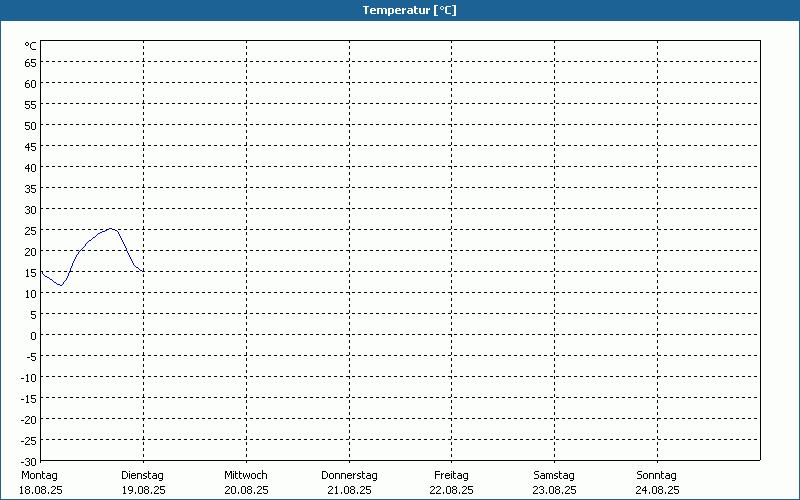
Task: Click the -30 axis label
Action: pyautogui.click(x=29, y=462)
